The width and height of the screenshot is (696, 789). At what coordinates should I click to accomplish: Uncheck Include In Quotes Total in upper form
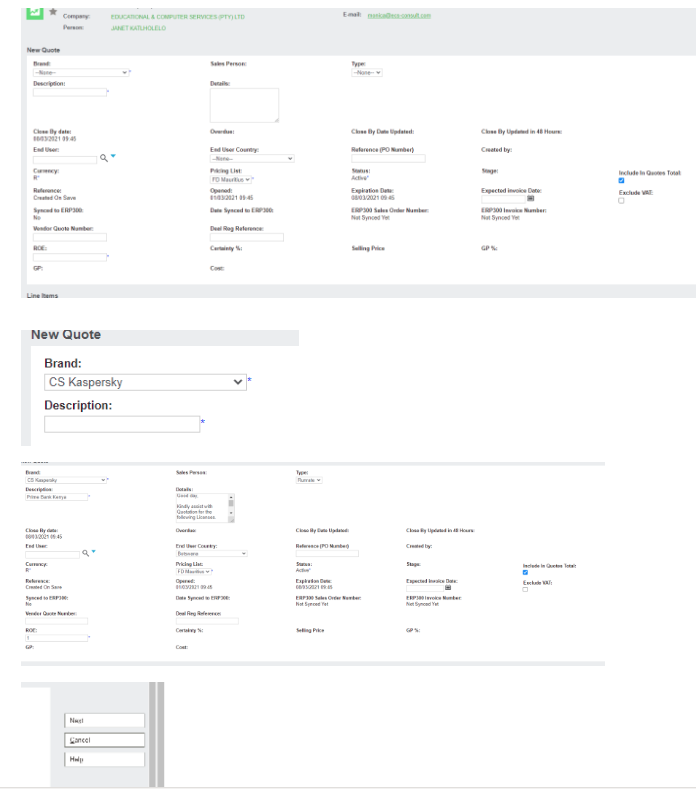coord(622,180)
